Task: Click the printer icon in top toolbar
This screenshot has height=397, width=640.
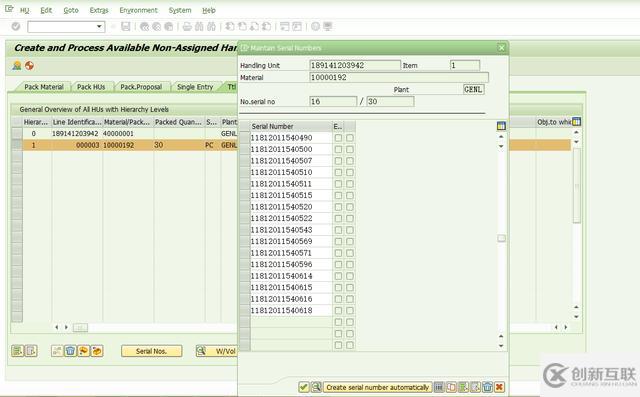Action: coord(187,27)
